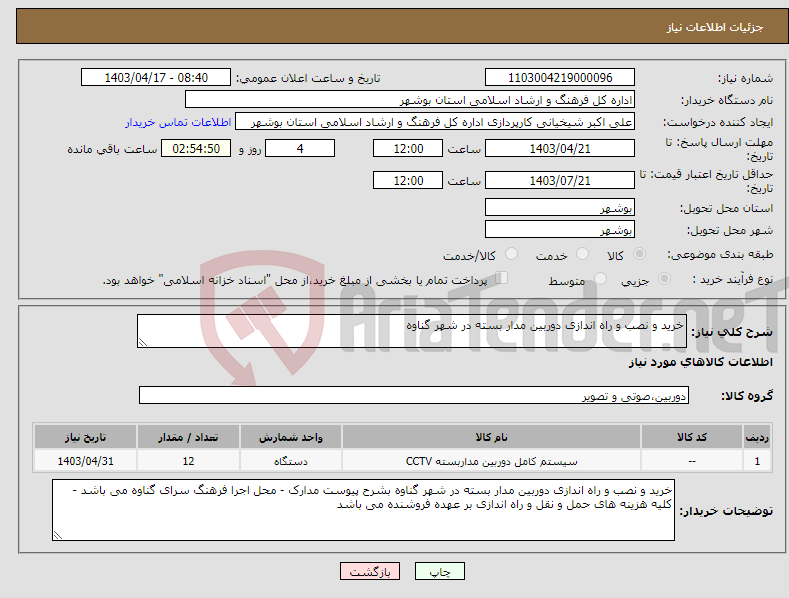The height and width of the screenshot is (598, 789).
Task: Open اطلاعات تماس خریدار link
Action: pyautogui.click(x=178, y=122)
